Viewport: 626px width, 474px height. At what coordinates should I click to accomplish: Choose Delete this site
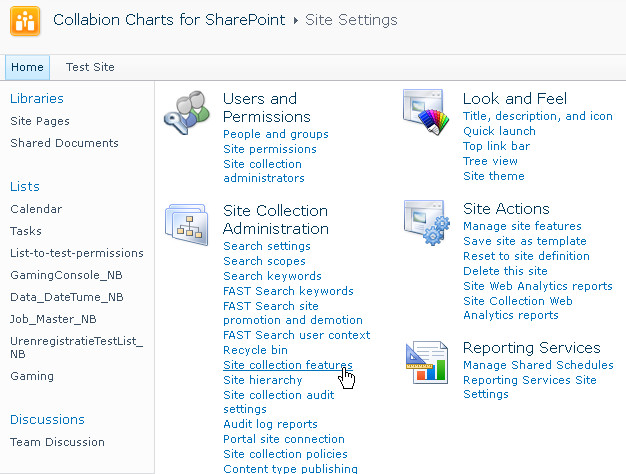coord(505,271)
